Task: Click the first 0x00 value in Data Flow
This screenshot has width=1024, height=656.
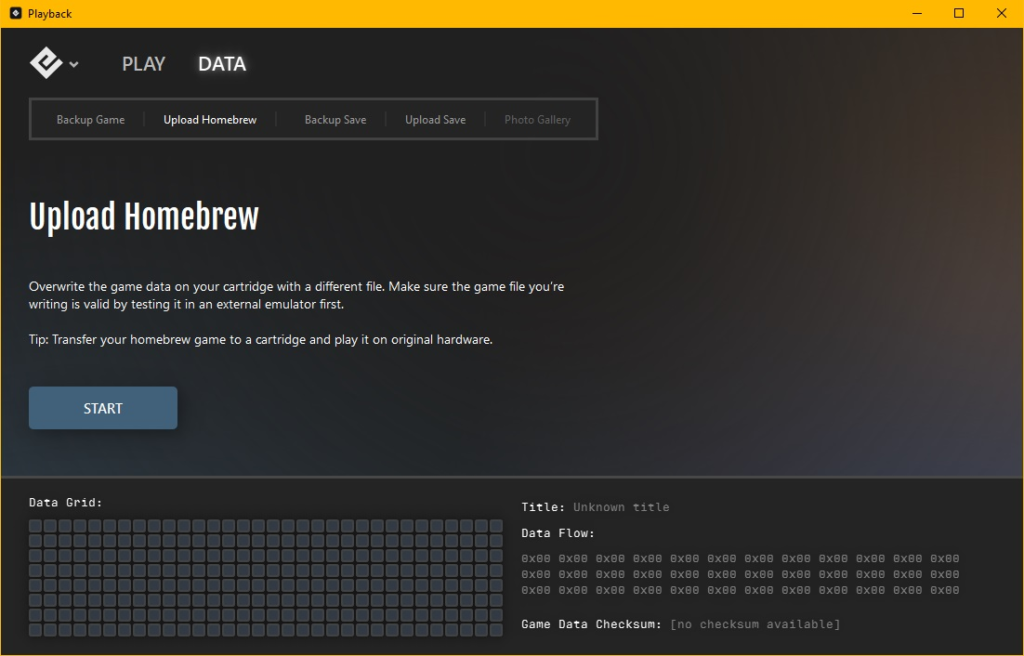Action: pos(536,559)
